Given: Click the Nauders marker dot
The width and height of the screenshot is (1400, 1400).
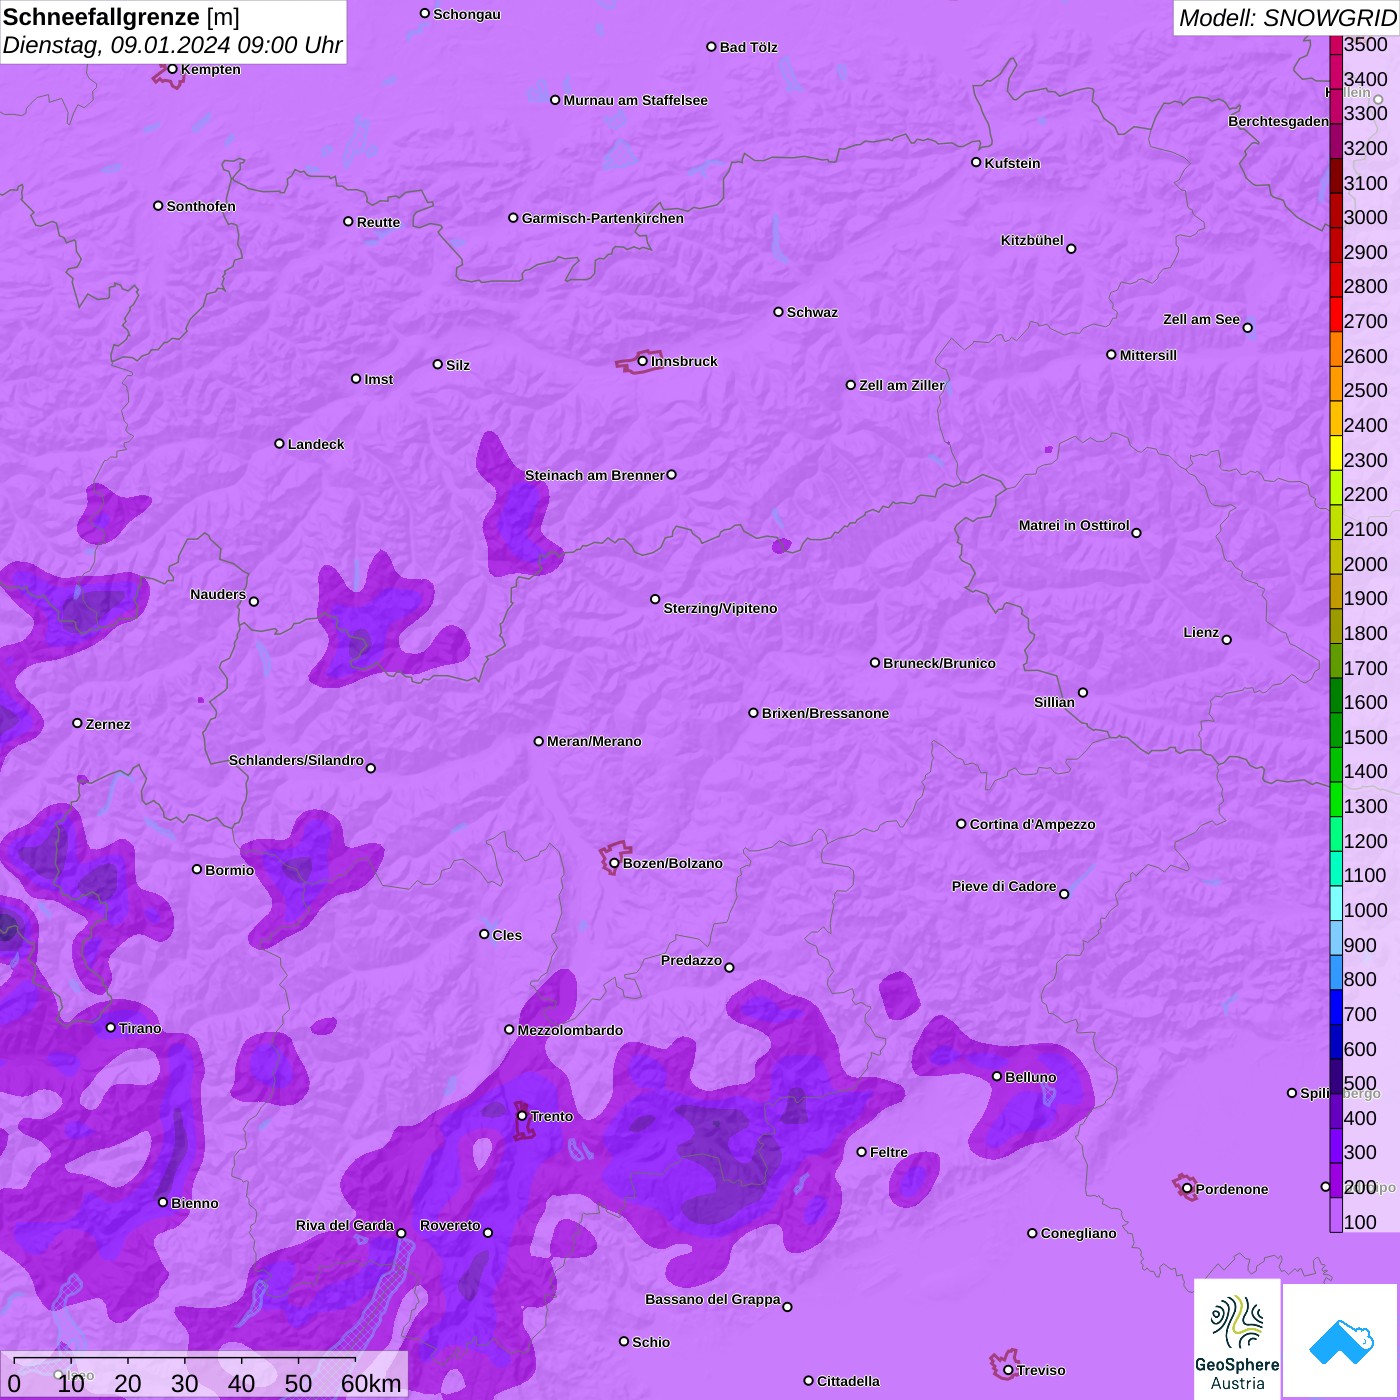Looking at the screenshot, I should click(254, 601).
